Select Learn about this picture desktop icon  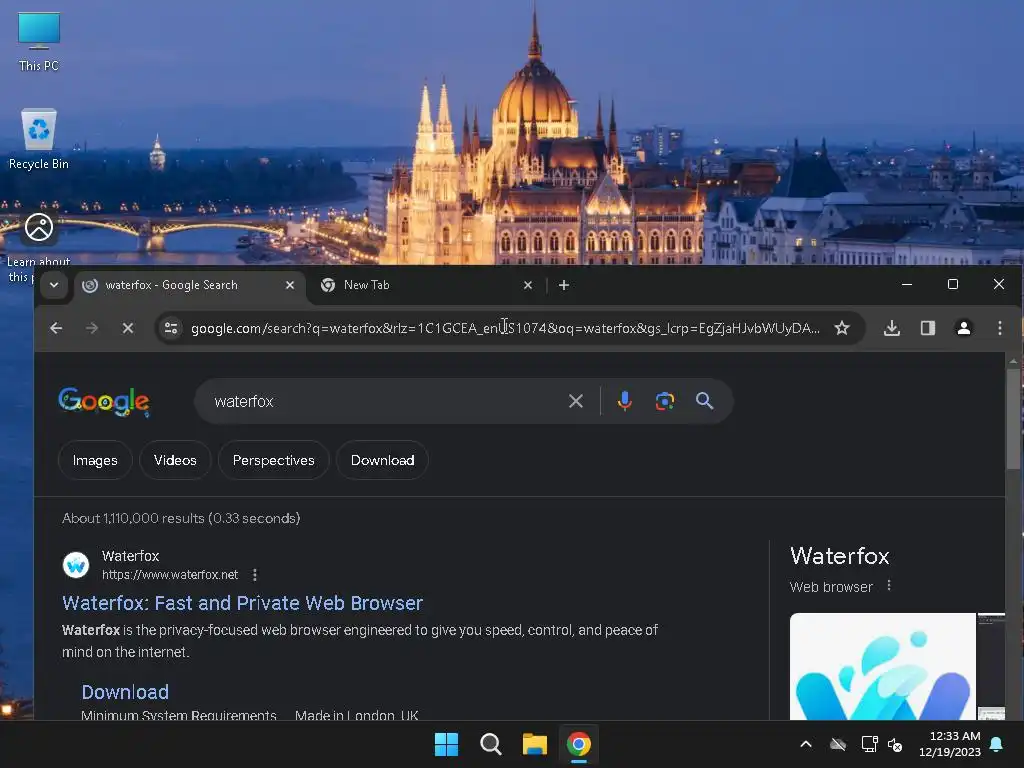39,248
